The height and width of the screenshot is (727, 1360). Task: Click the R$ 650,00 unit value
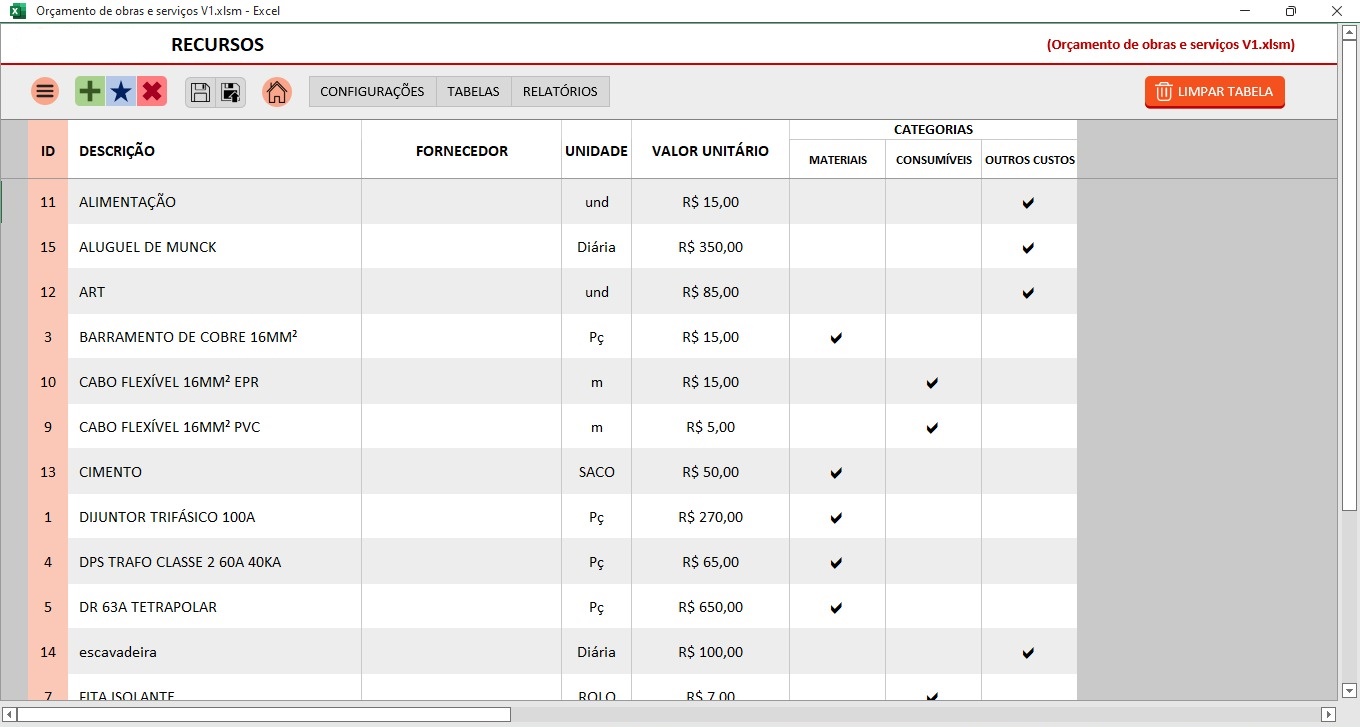(x=710, y=607)
